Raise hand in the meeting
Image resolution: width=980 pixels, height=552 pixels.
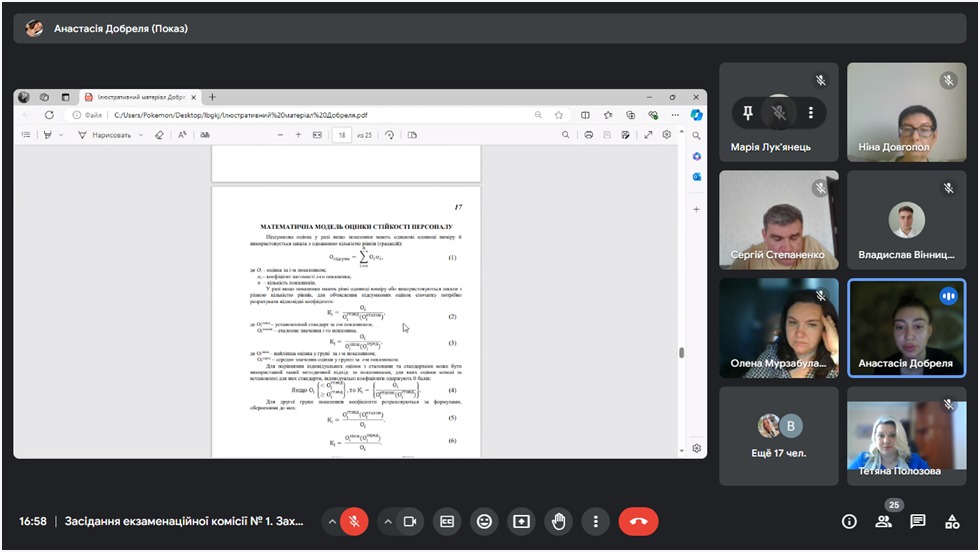point(558,521)
